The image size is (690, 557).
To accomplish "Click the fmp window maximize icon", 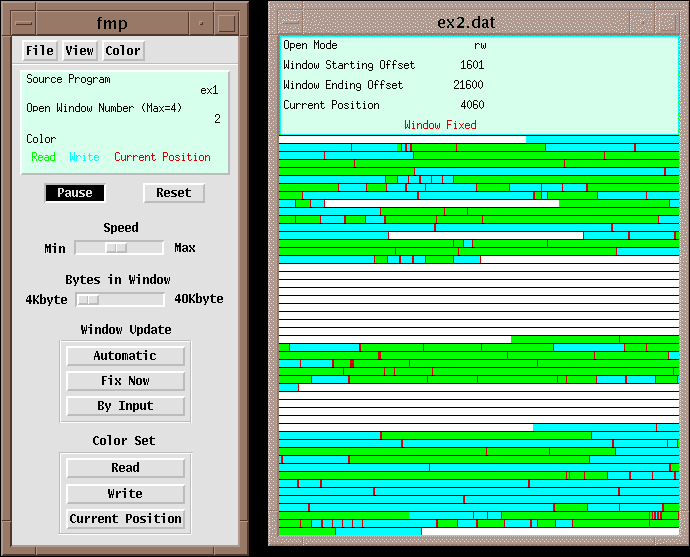I will pyautogui.click(x=227, y=23).
